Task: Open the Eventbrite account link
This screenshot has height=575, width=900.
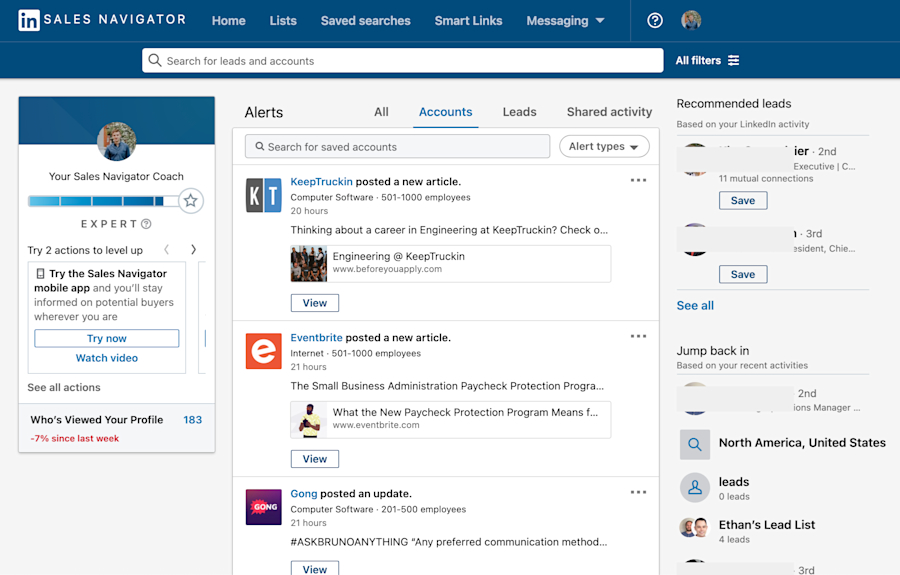Action: pos(316,337)
